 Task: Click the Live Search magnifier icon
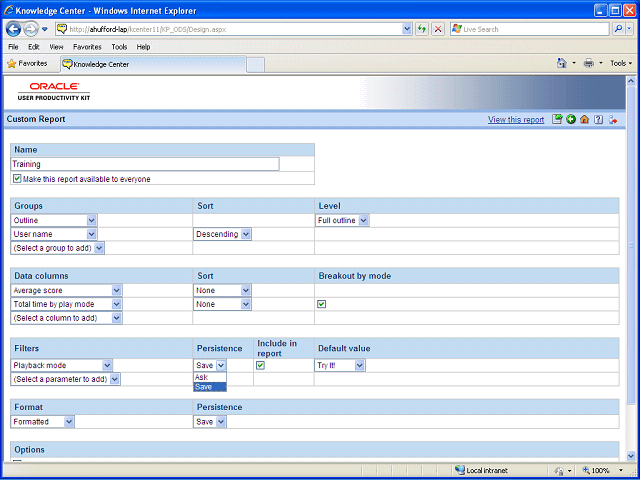tap(618, 29)
